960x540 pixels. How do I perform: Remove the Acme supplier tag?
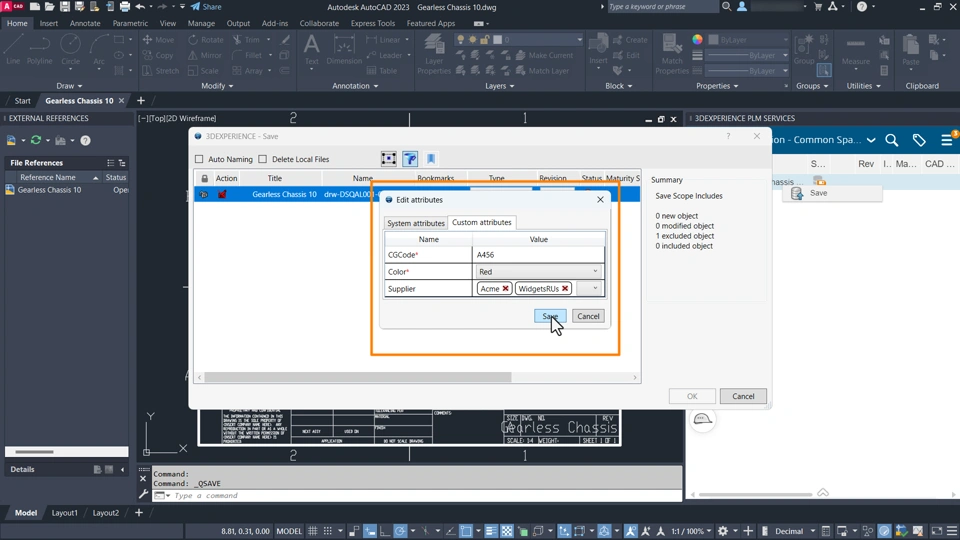tap(506, 288)
